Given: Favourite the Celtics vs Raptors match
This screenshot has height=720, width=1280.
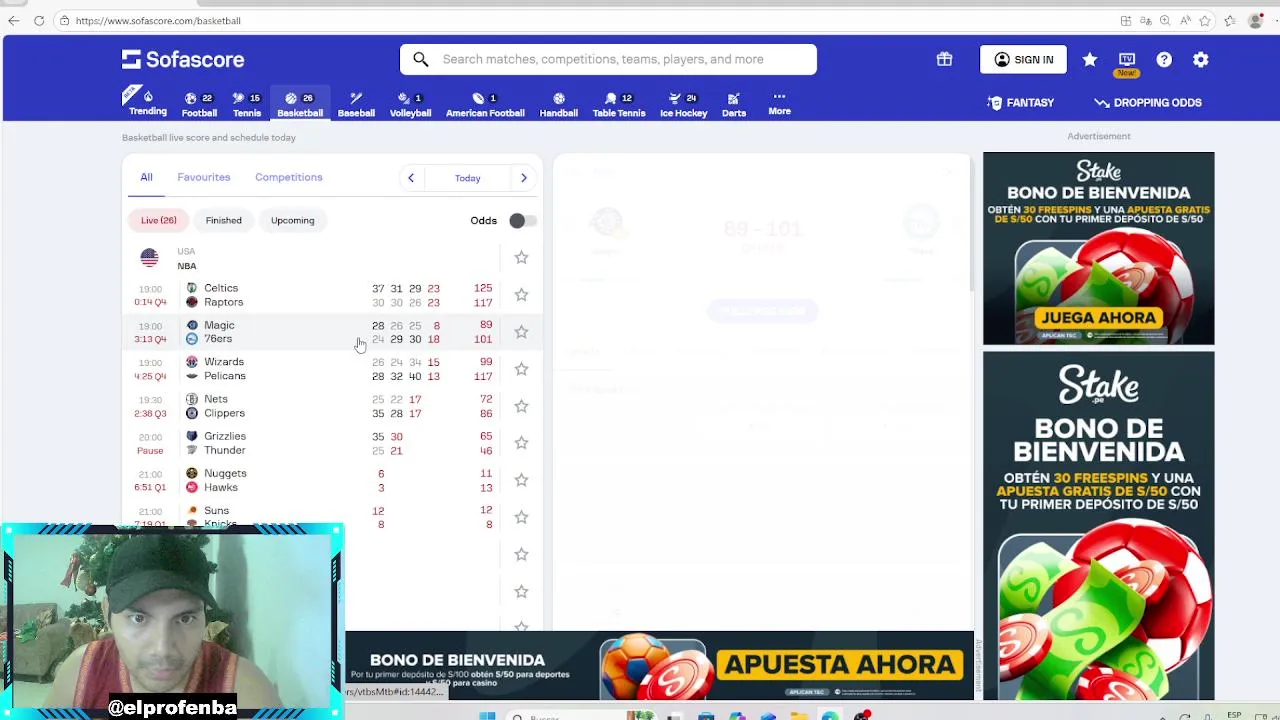Looking at the screenshot, I should pyautogui.click(x=521, y=295).
